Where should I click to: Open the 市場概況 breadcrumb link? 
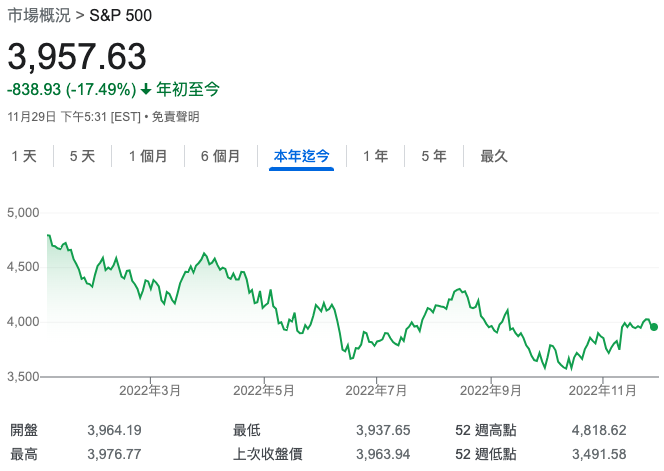[x=39, y=16]
